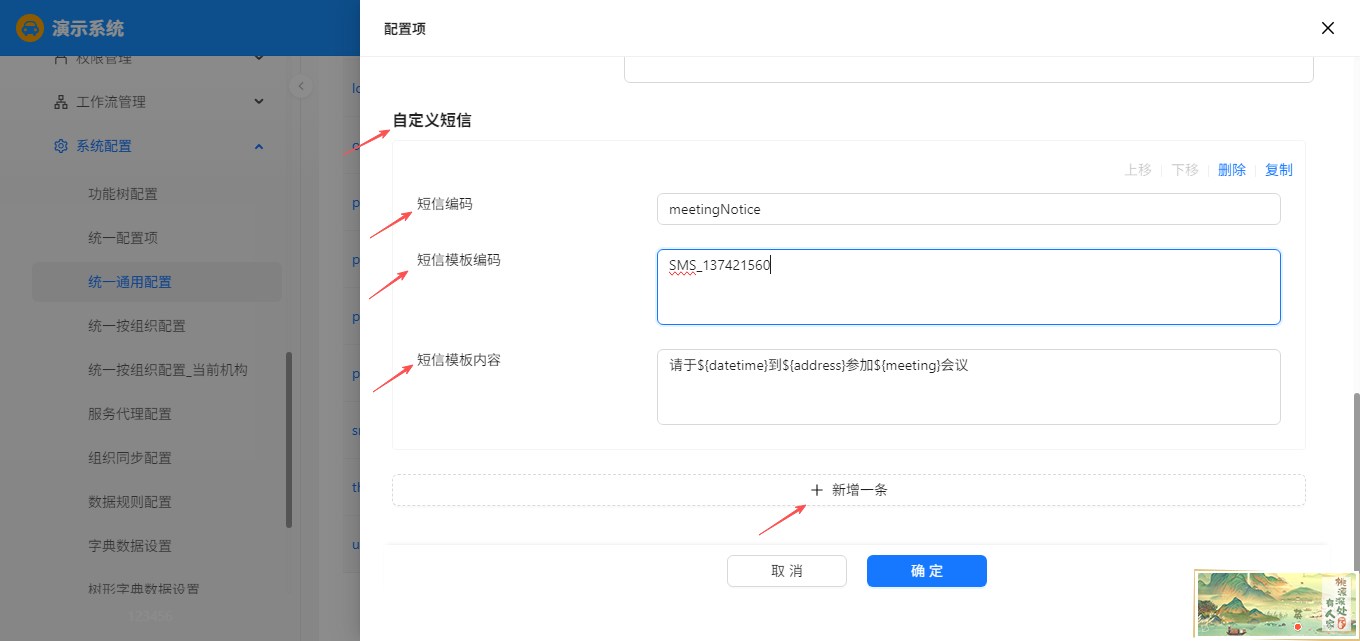Select 统一按组织配置 in the sidebar
The width and height of the screenshot is (1360, 641).
(137, 326)
